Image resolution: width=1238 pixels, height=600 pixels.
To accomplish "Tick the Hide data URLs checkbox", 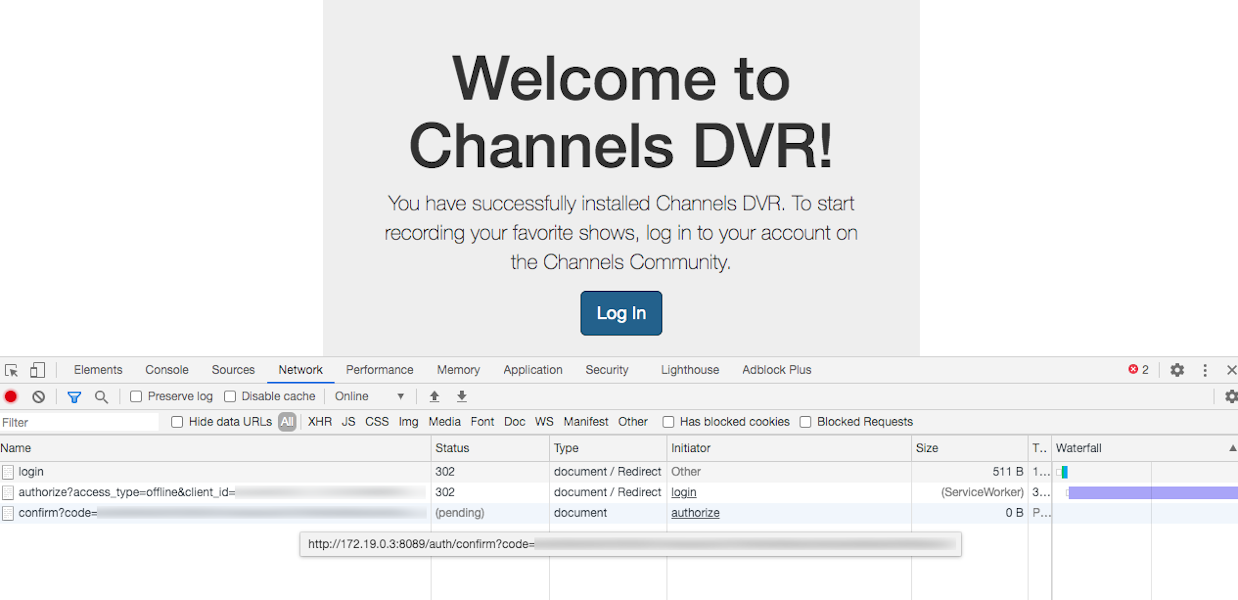I will point(177,422).
